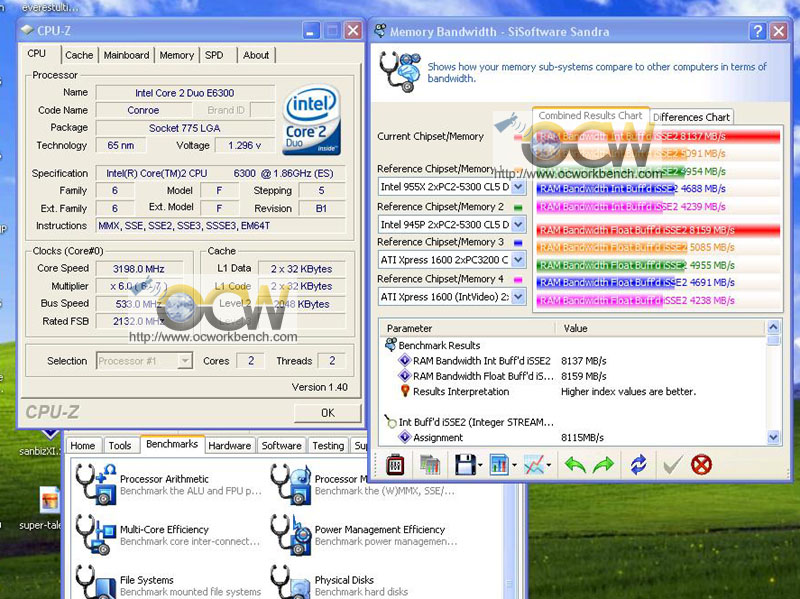Screen dimensions: 800x599
Task: Open the SPD tab in CPU-Z
Action: point(214,55)
